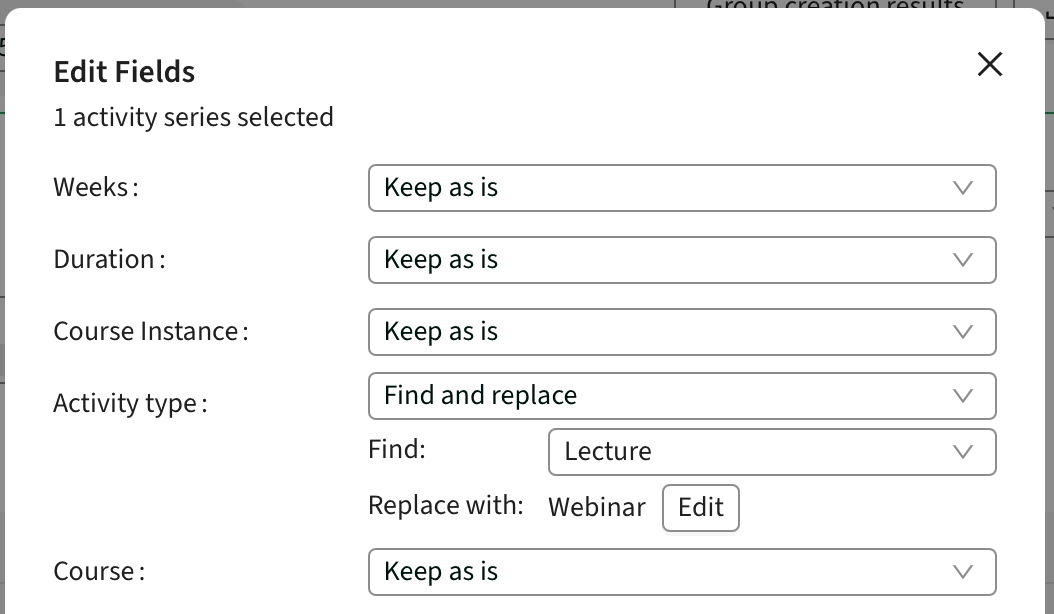
Task: Click the '1 activity series selected' text
Action: pyautogui.click(x=193, y=118)
